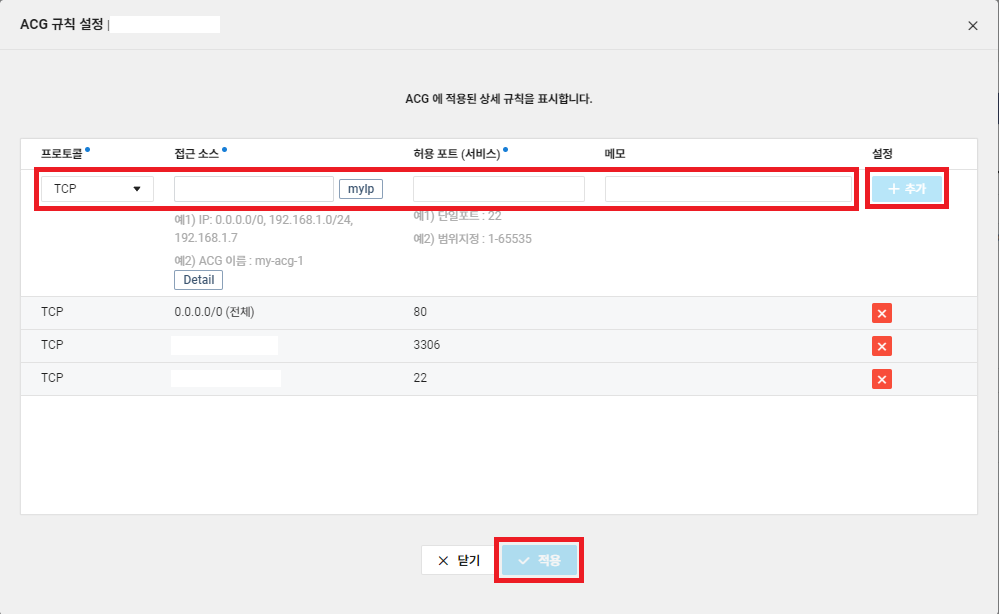The height and width of the screenshot is (614, 999).
Task: Click the 허용 포트 input field
Action: coord(497,188)
